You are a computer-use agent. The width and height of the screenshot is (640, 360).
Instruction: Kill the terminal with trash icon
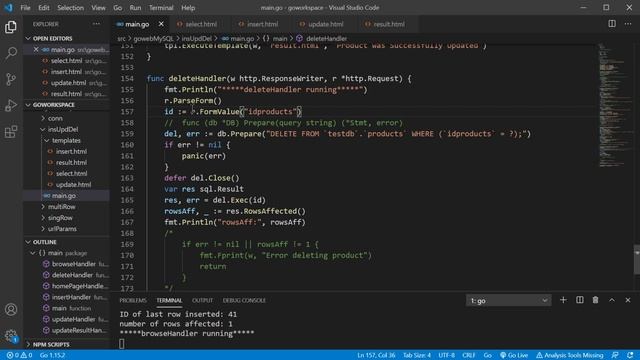click(x=596, y=300)
